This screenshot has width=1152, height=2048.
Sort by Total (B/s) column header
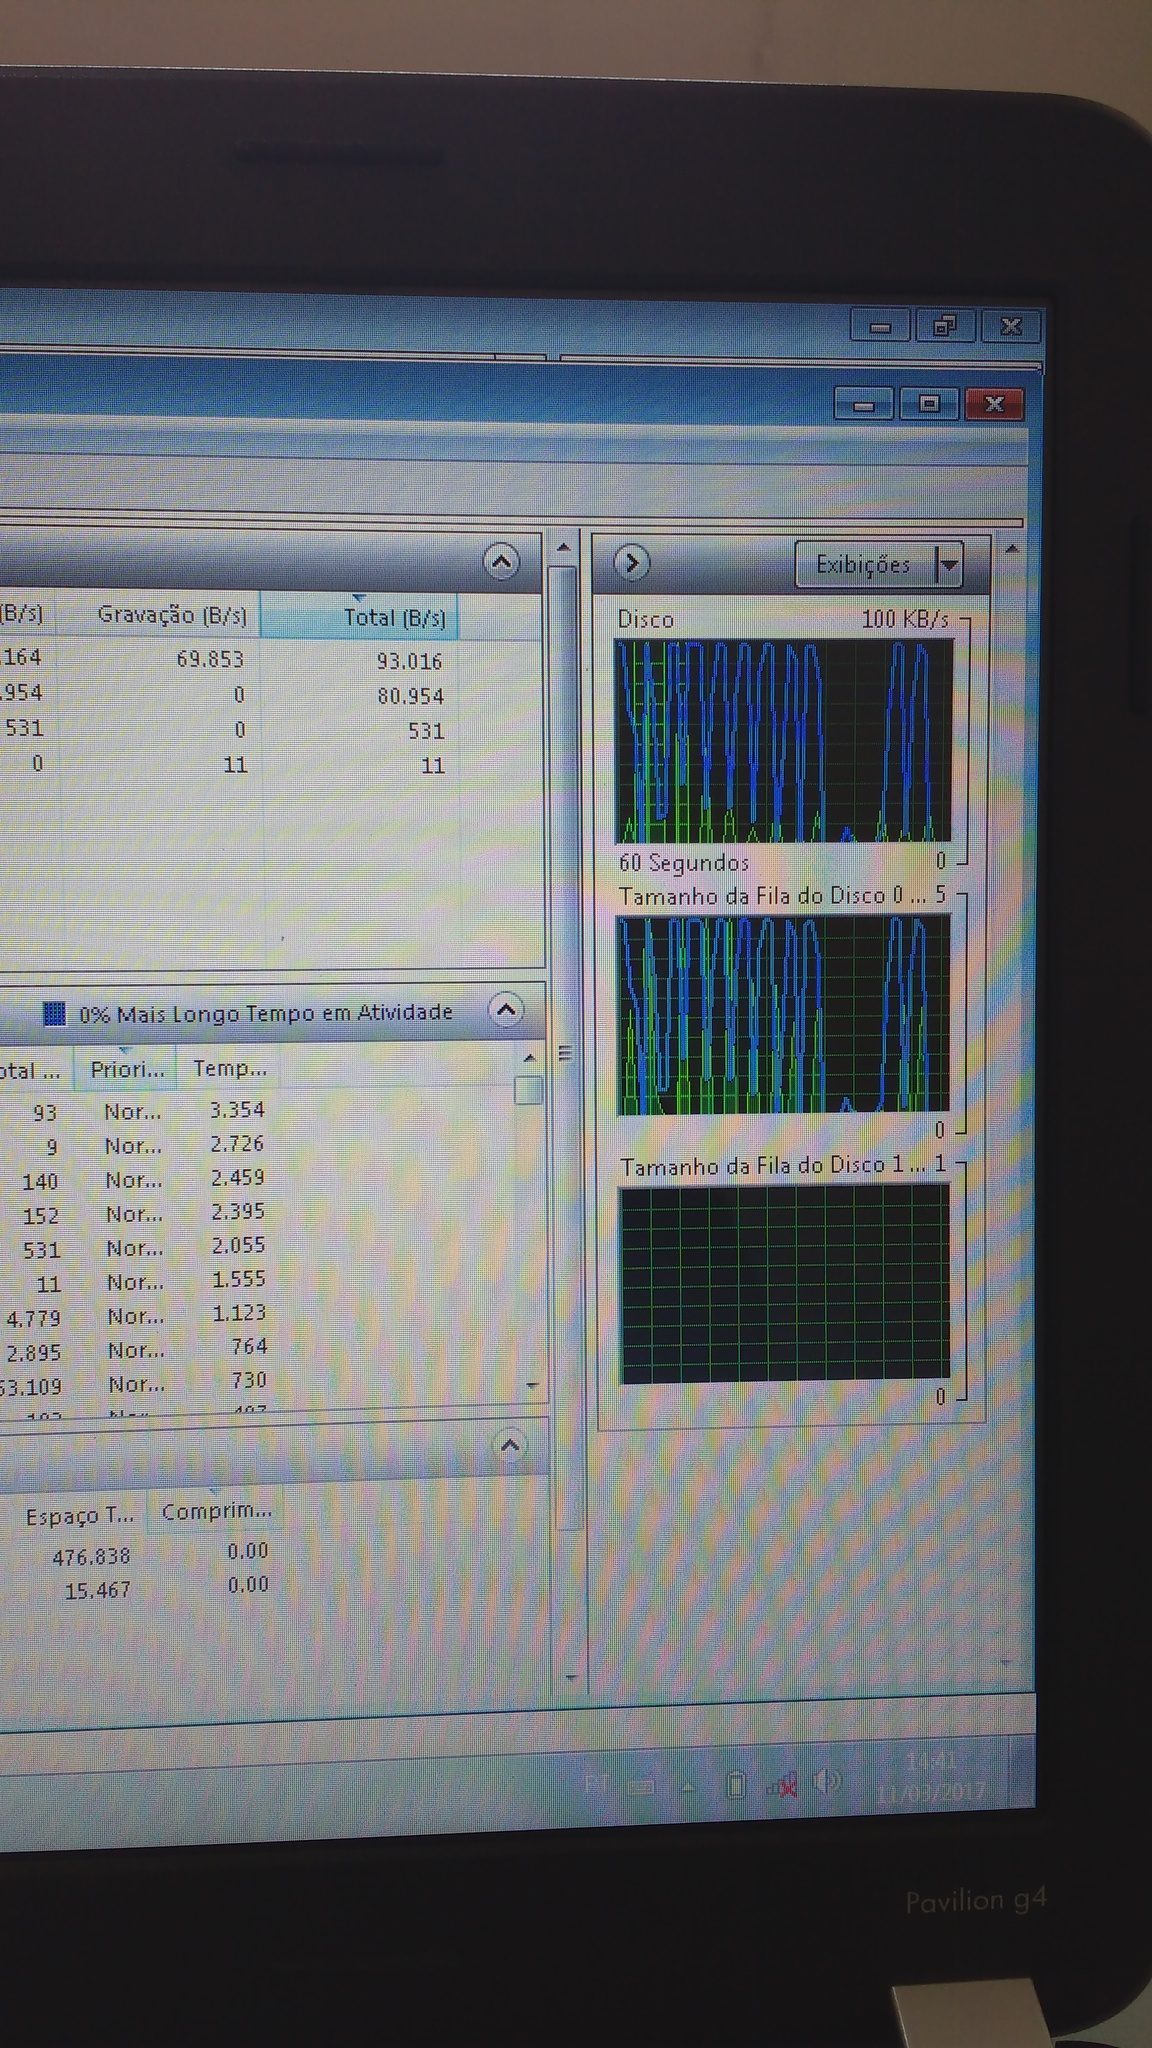(360, 616)
